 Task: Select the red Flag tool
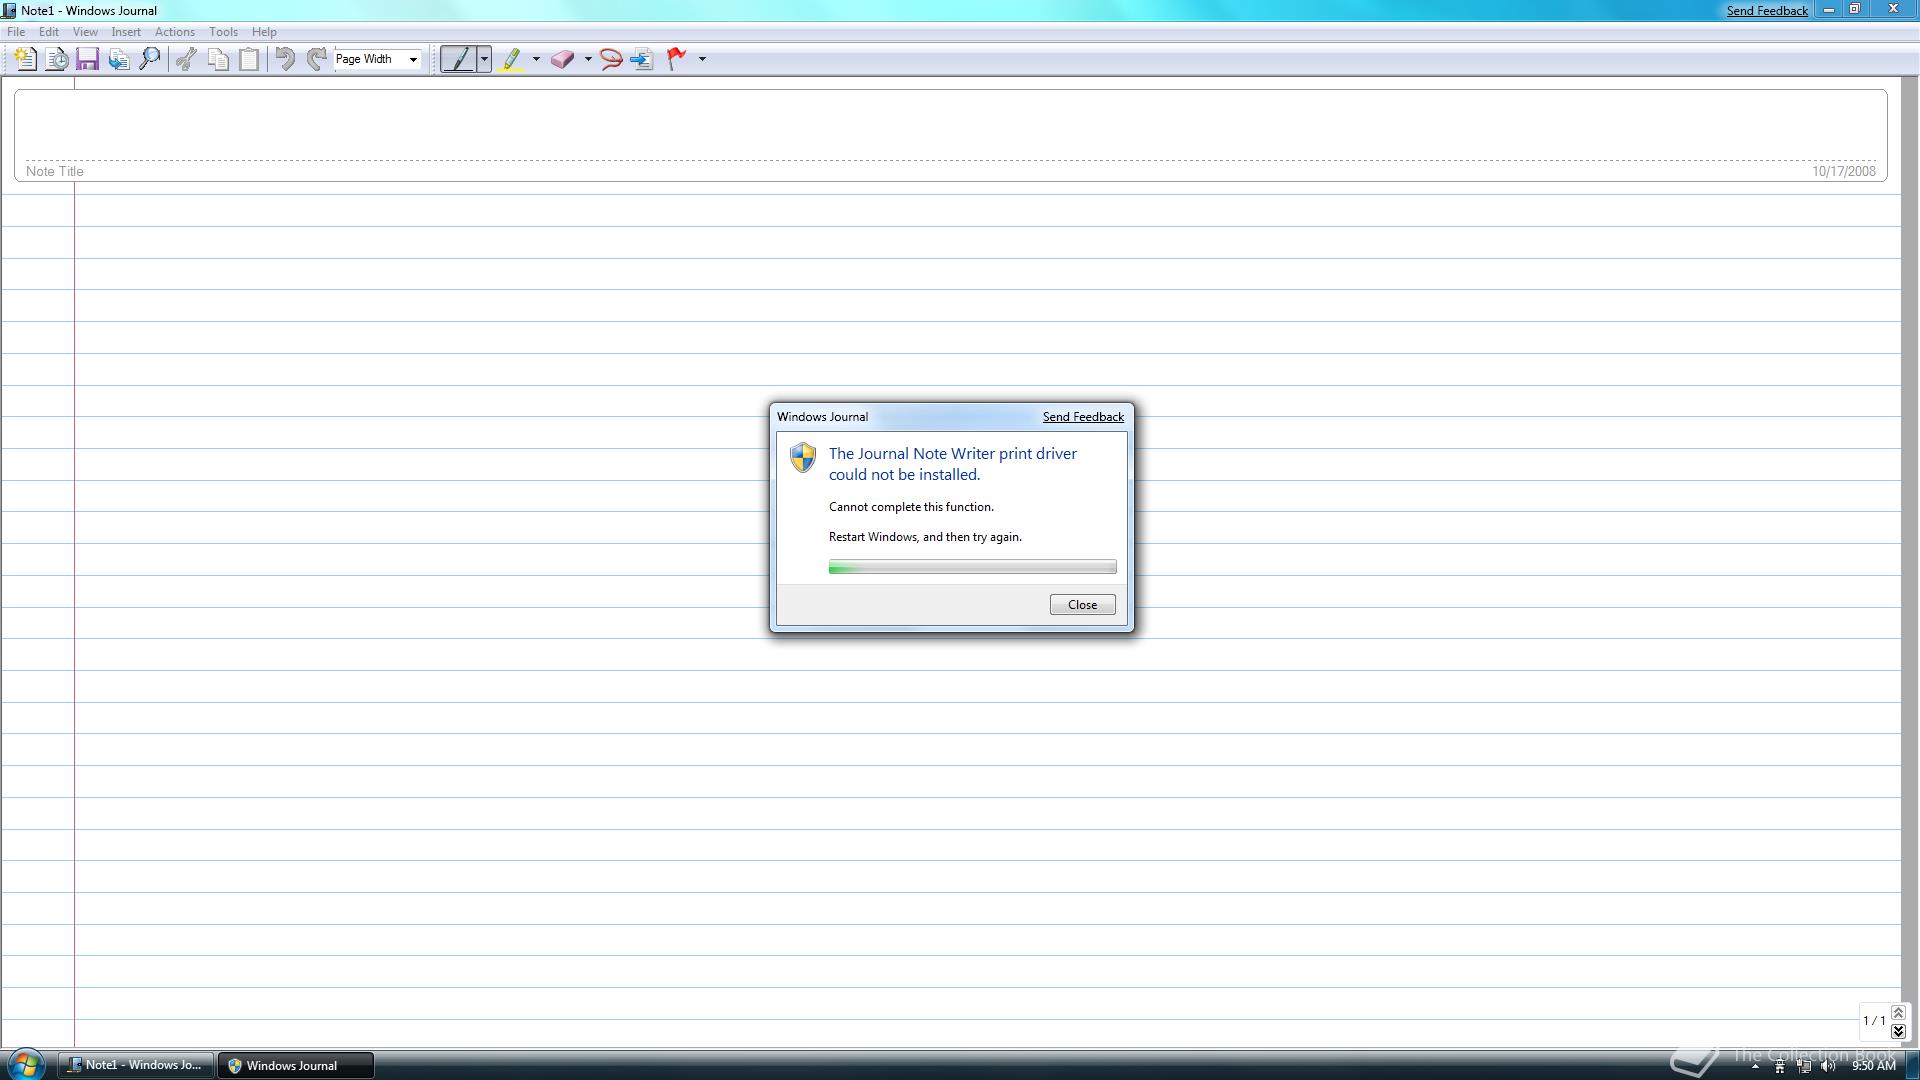[677, 59]
